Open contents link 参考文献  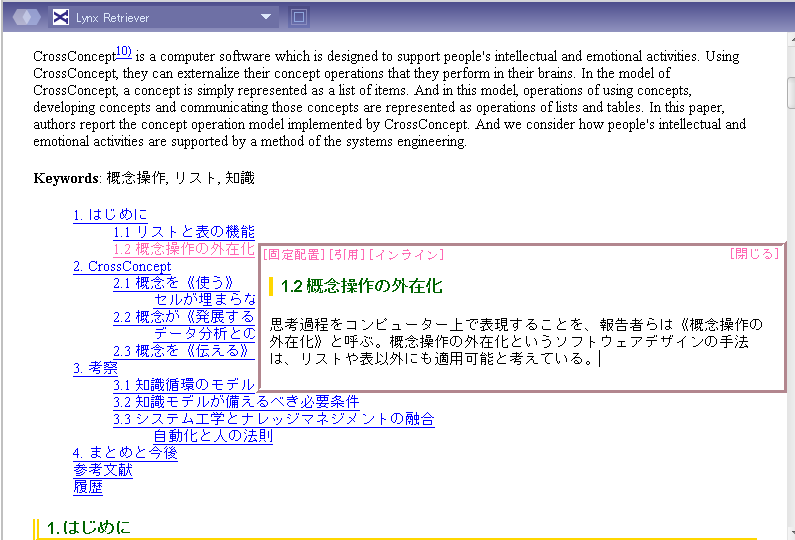click(x=103, y=470)
